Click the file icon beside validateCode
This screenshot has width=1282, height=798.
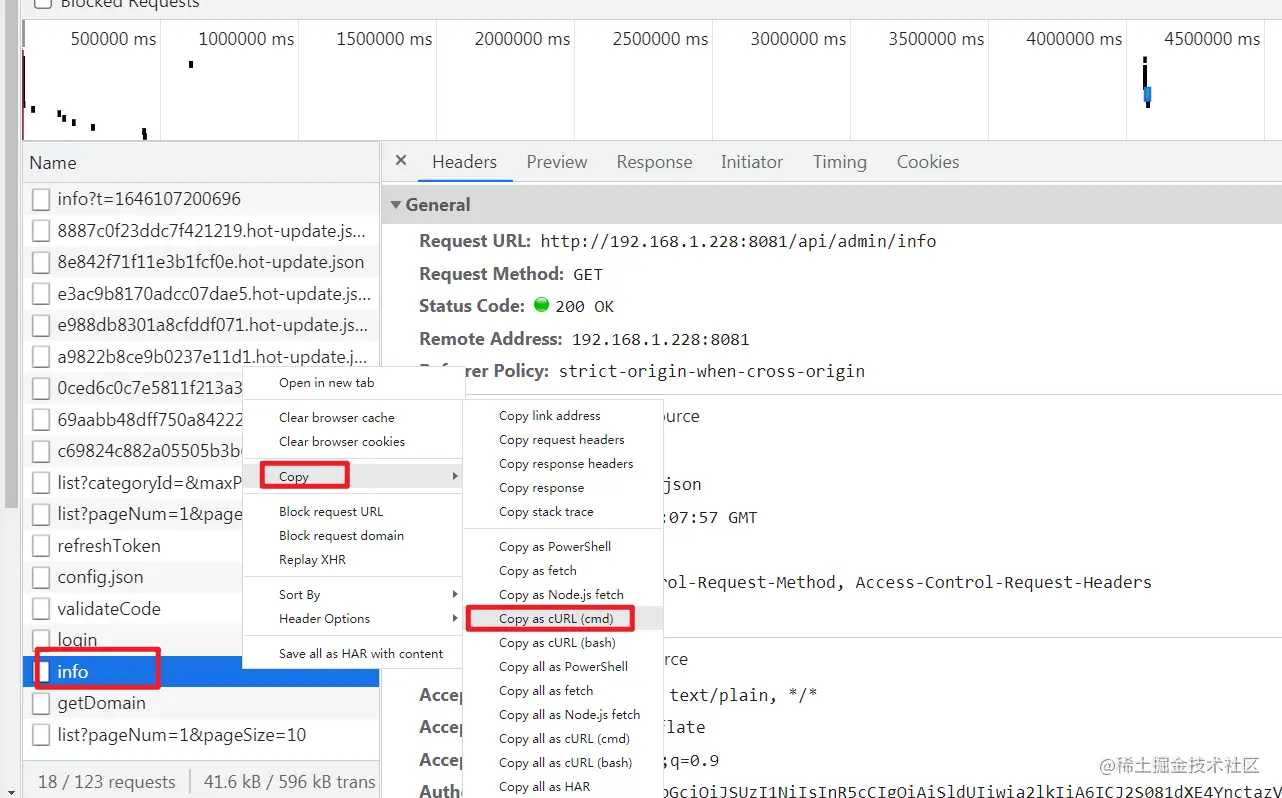[x=40, y=609]
